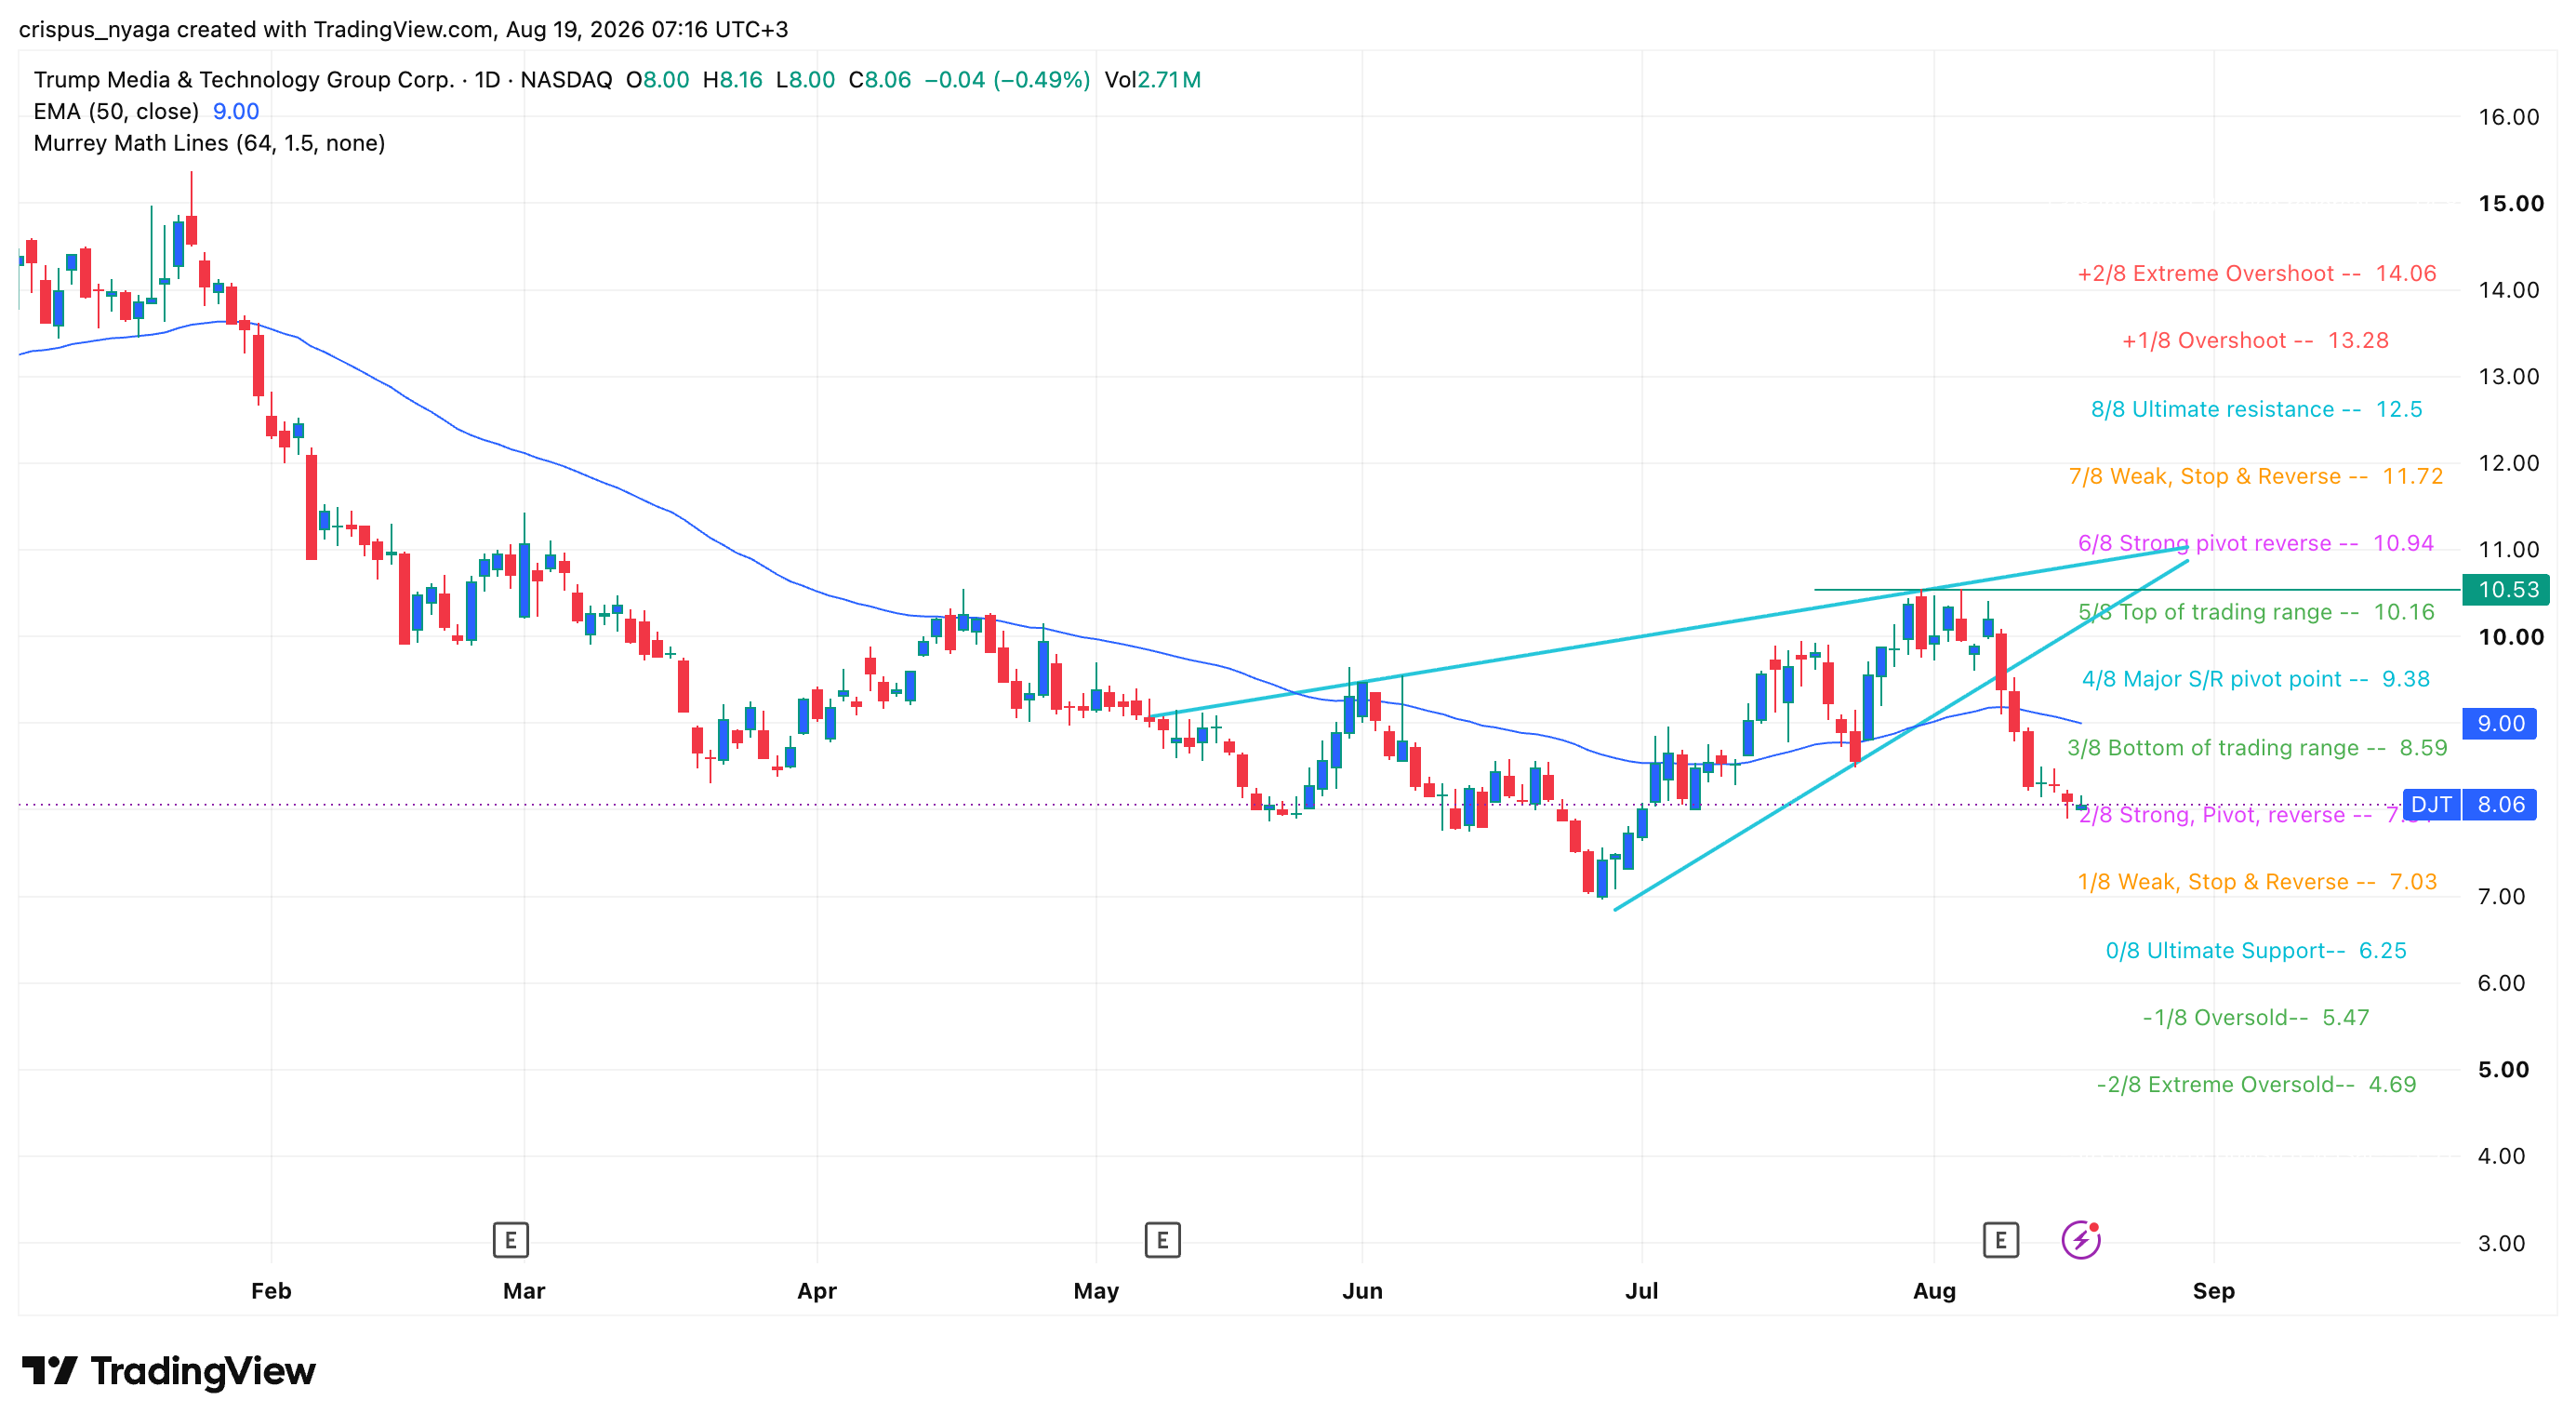The height and width of the screenshot is (1427, 2576).
Task: Click the Apr label on time axis
Action: (817, 1291)
